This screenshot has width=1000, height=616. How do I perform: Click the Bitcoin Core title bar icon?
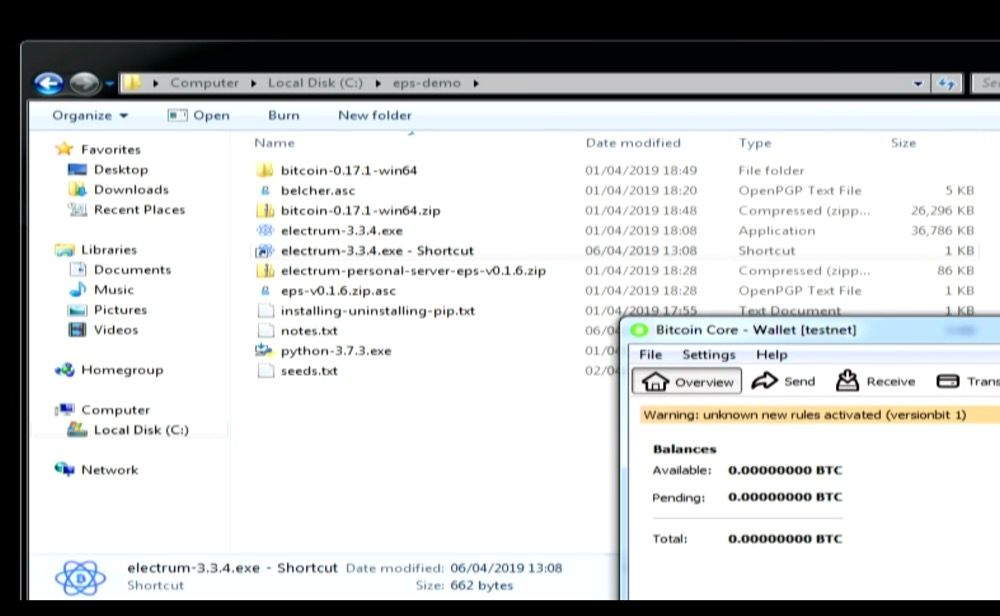pos(639,330)
